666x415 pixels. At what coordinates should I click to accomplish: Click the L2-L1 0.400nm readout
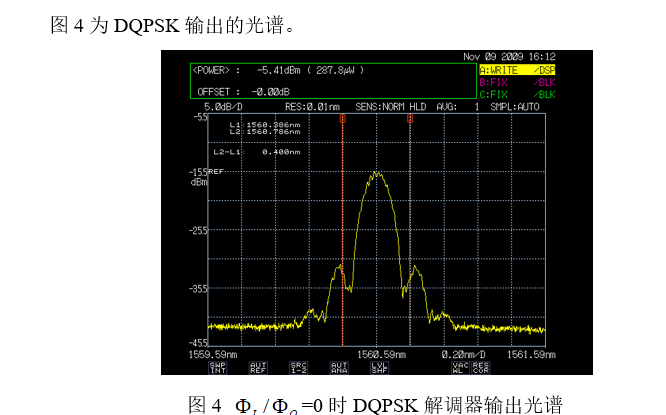(x=257, y=152)
